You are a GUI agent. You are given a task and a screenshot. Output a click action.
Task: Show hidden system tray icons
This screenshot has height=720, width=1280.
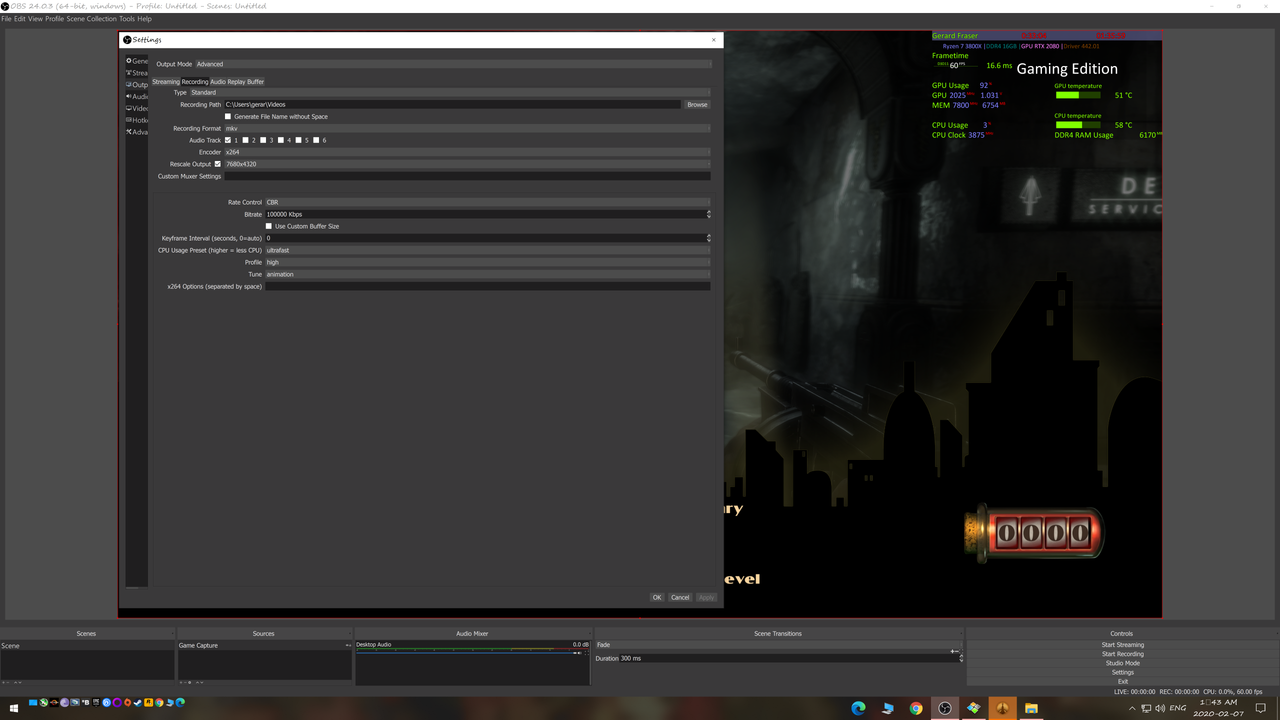(x=1132, y=708)
